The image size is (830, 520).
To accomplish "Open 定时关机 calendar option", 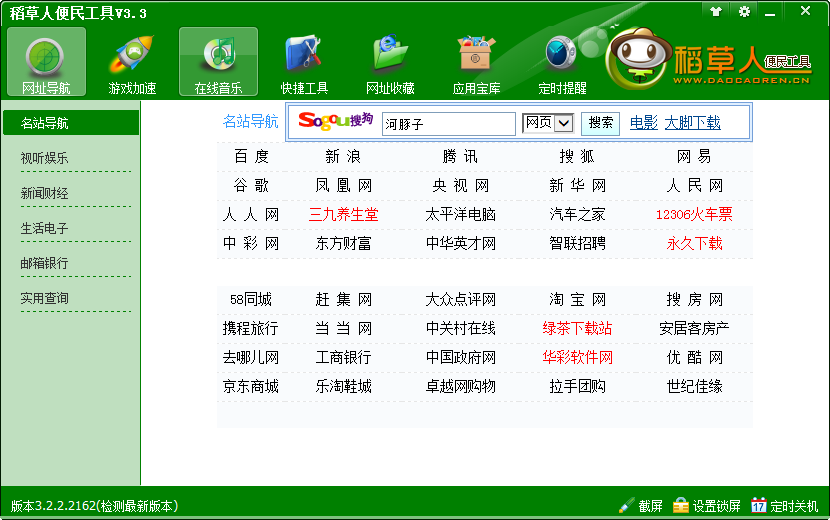I will click(784, 506).
